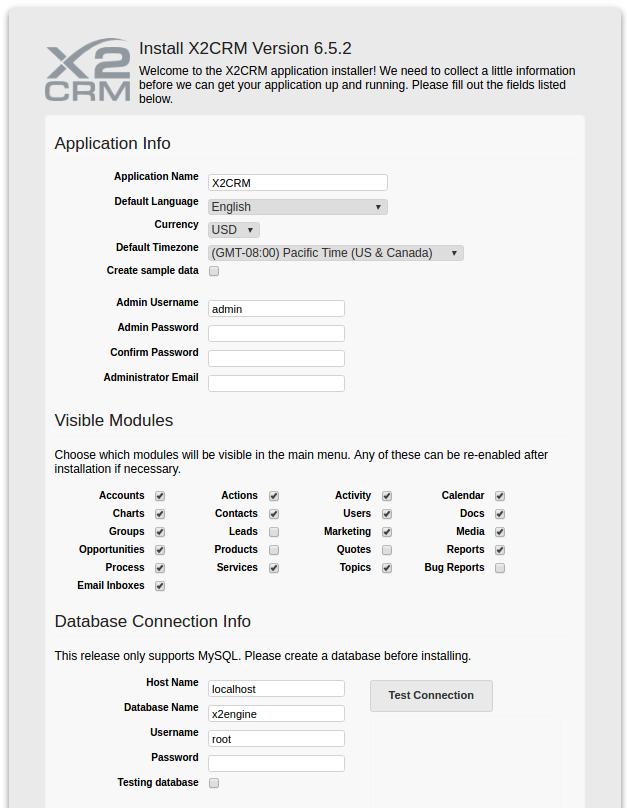Screen dimensions: 627x808
Task: Uncheck the Email Inboxes module
Action: coord(160,586)
